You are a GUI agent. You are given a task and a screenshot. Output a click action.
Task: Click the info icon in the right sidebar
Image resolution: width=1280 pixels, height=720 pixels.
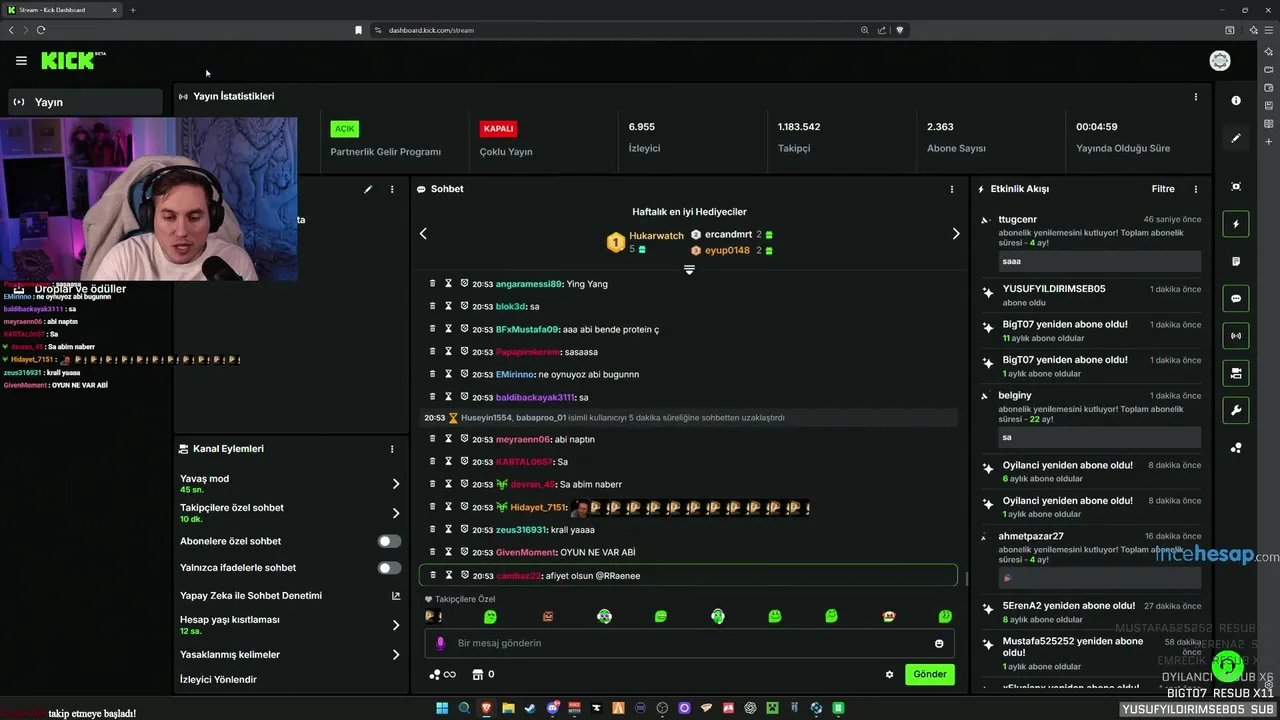[x=1236, y=101]
